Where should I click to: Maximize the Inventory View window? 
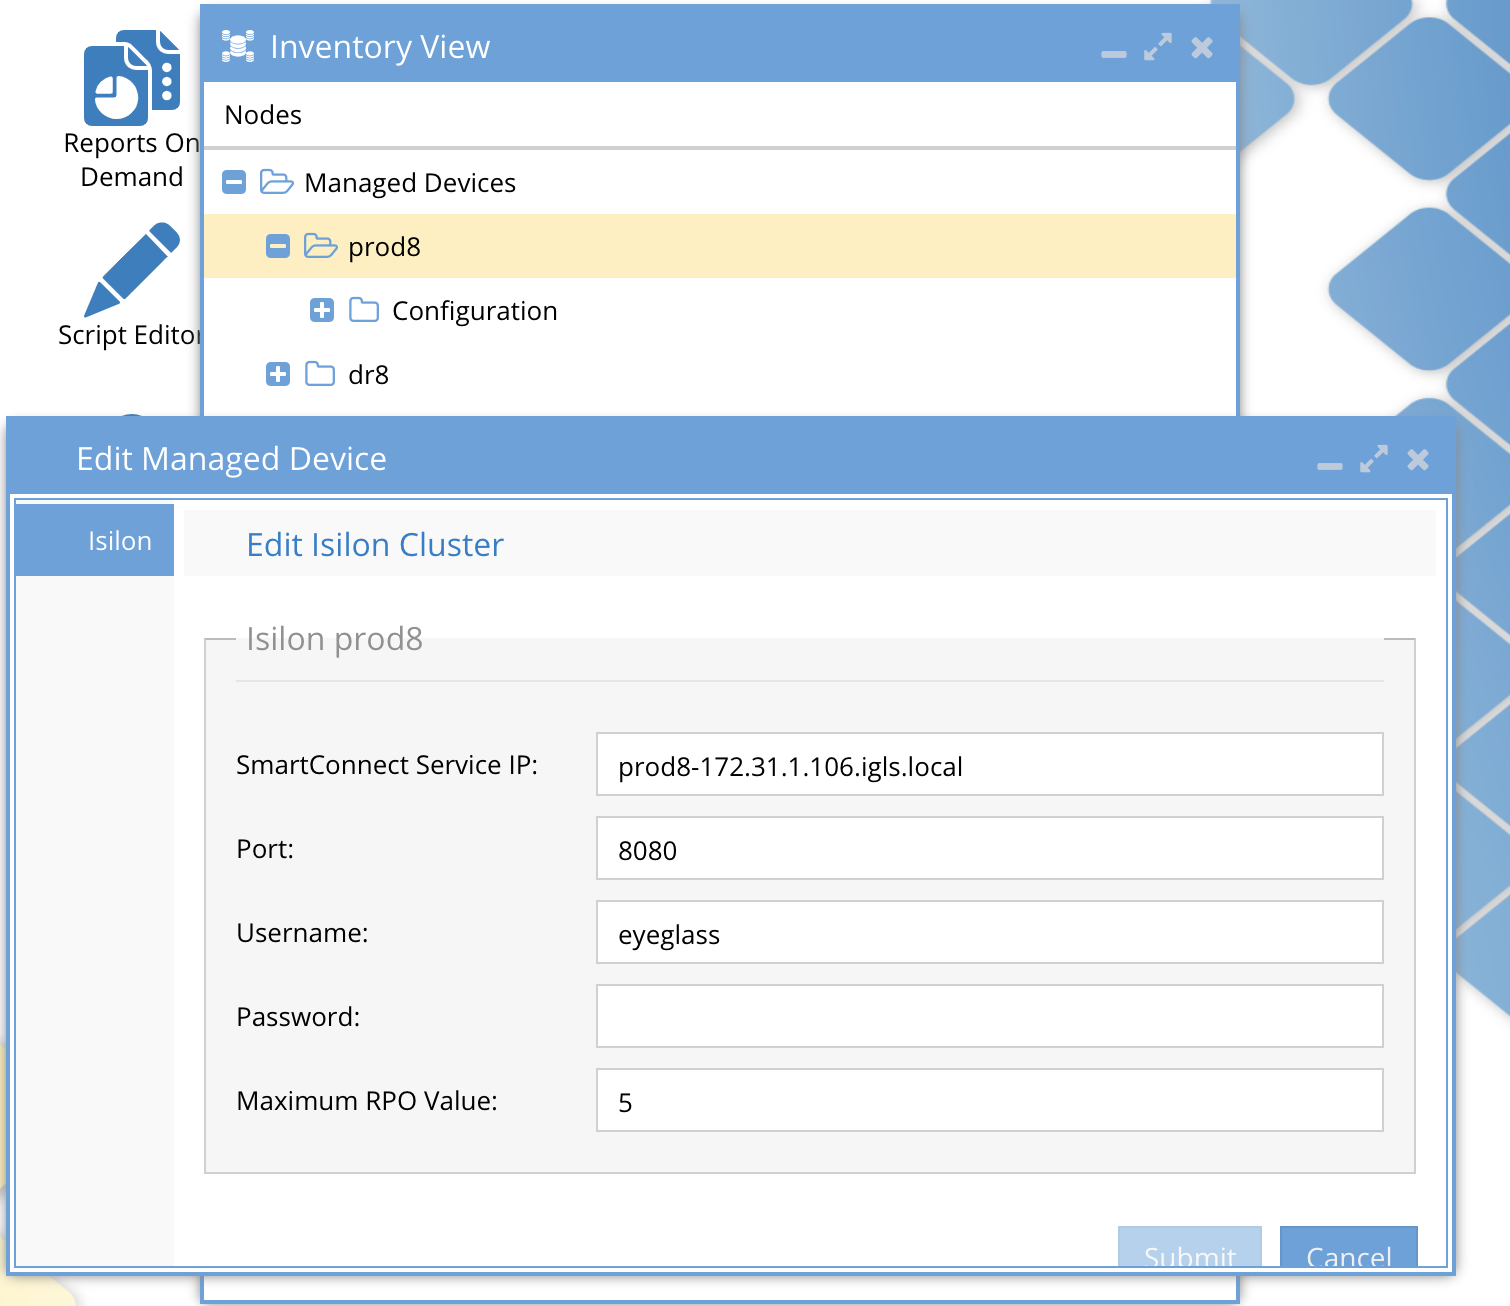click(1158, 47)
